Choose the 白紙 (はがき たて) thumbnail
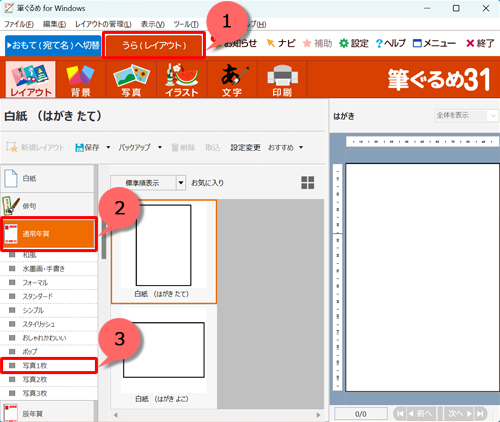This screenshot has height=422, width=500. (164, 252)
